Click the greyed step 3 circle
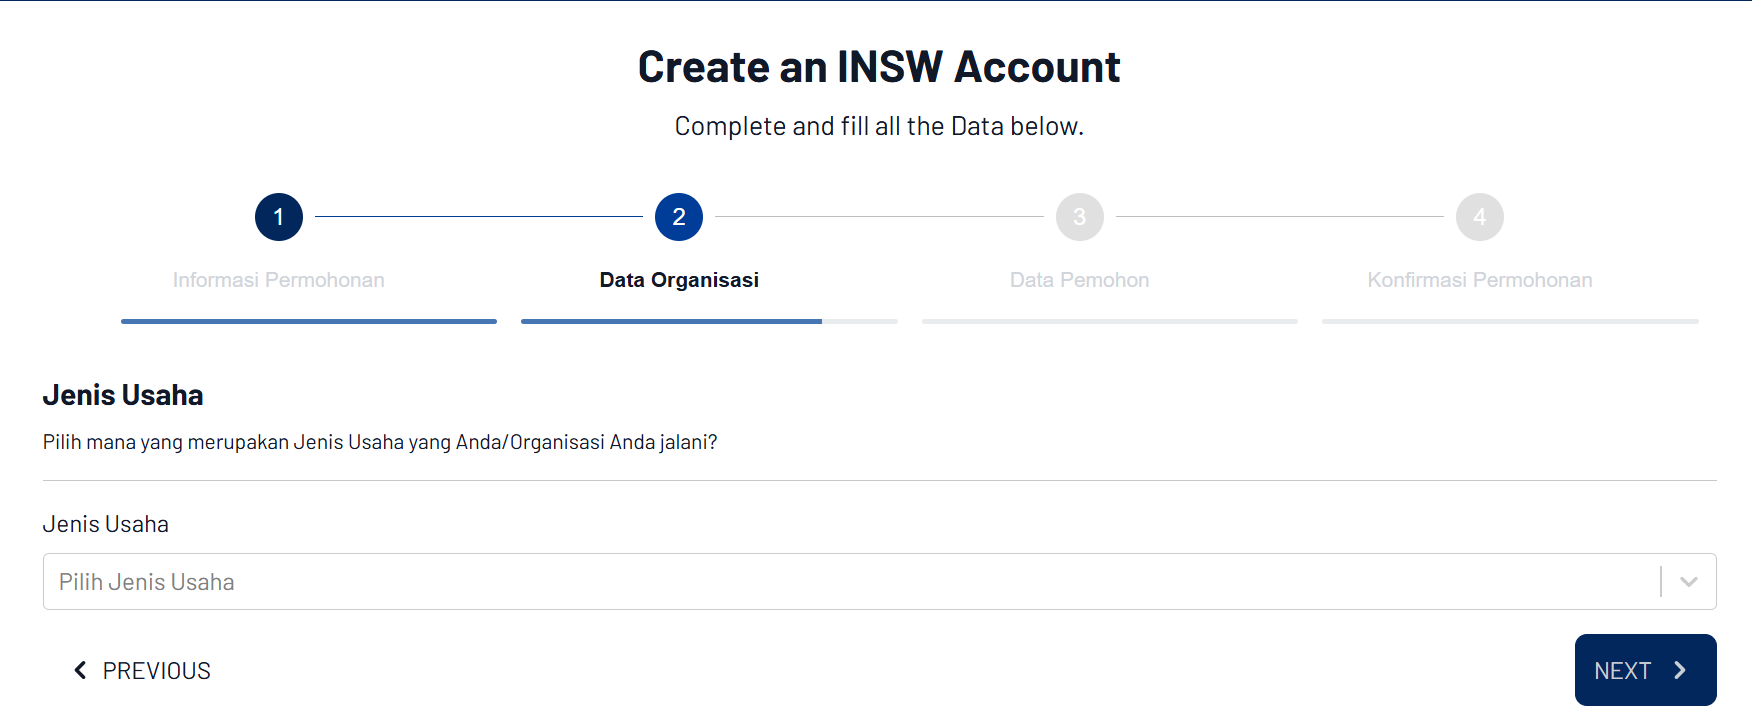1752x726 pixels. (x=1080, y=217)
